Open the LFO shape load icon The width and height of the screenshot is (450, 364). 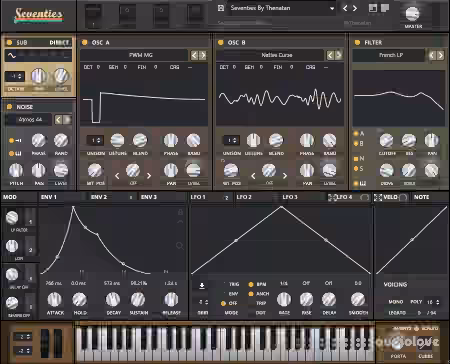tap(202, 286)
